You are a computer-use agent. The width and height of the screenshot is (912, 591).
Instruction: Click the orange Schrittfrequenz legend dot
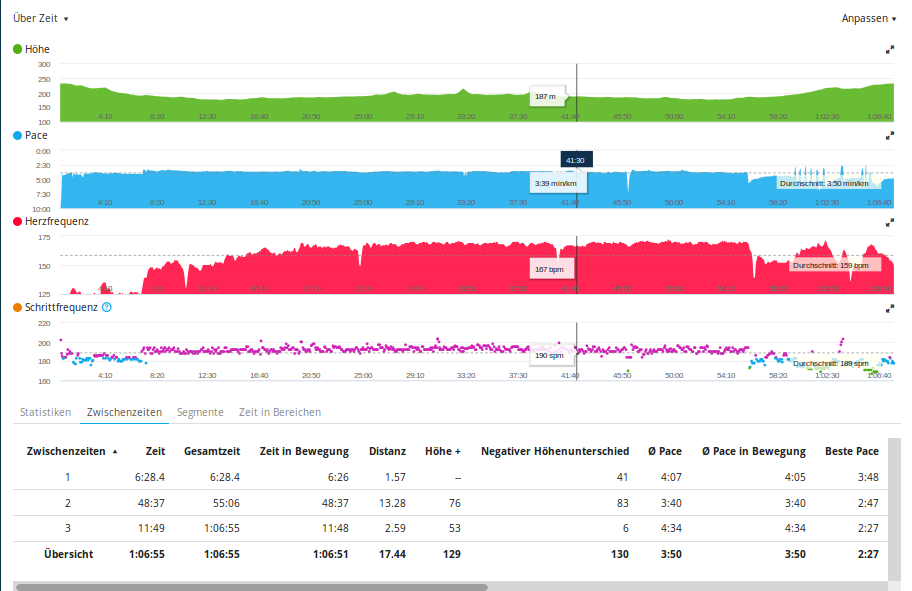click(17, 308)
